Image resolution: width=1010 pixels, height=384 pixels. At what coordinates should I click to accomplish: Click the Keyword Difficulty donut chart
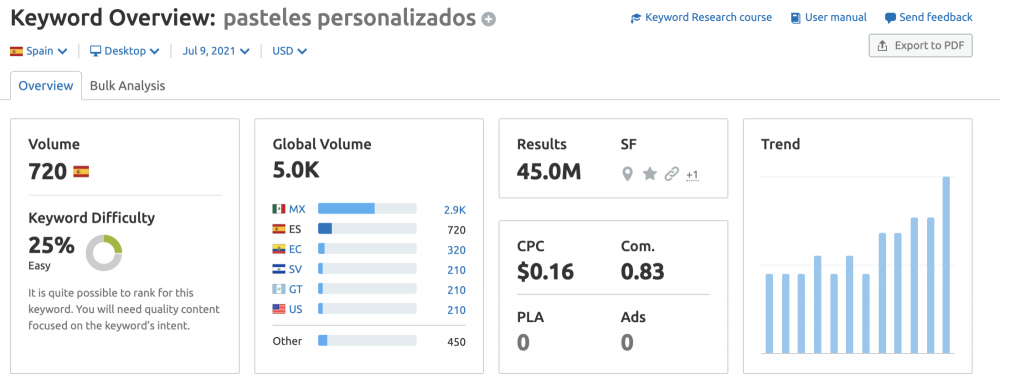point(104,253)
